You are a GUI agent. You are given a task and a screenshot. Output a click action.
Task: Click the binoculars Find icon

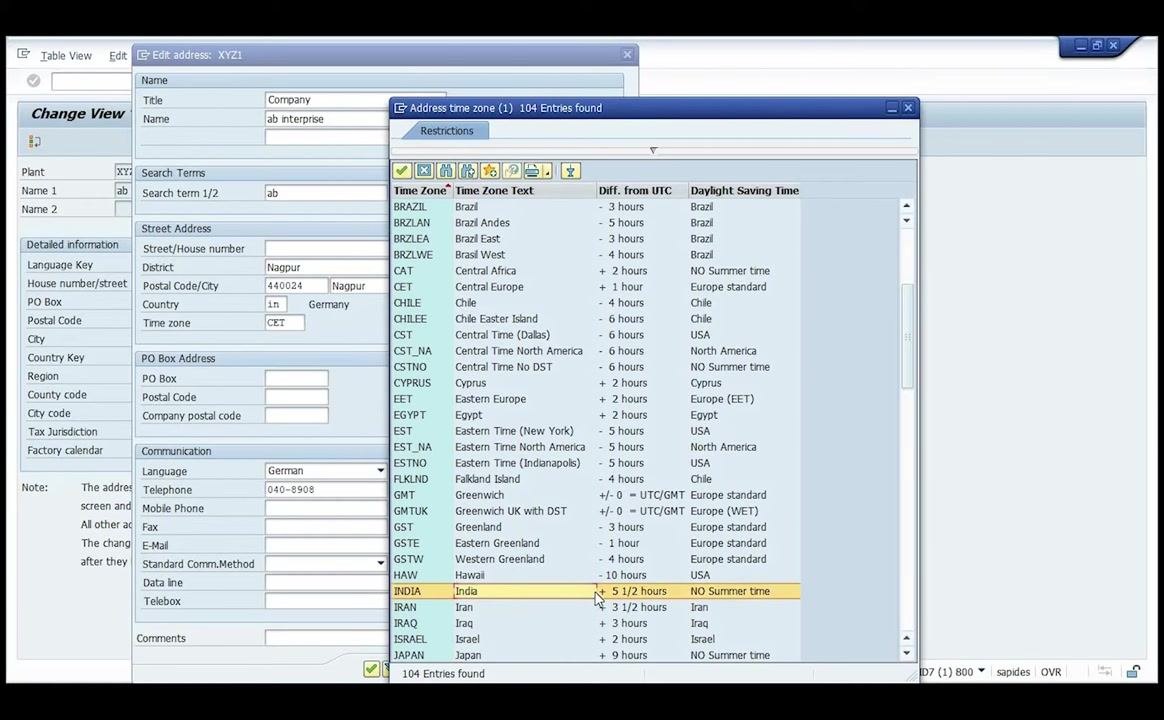tap(445, 171)
